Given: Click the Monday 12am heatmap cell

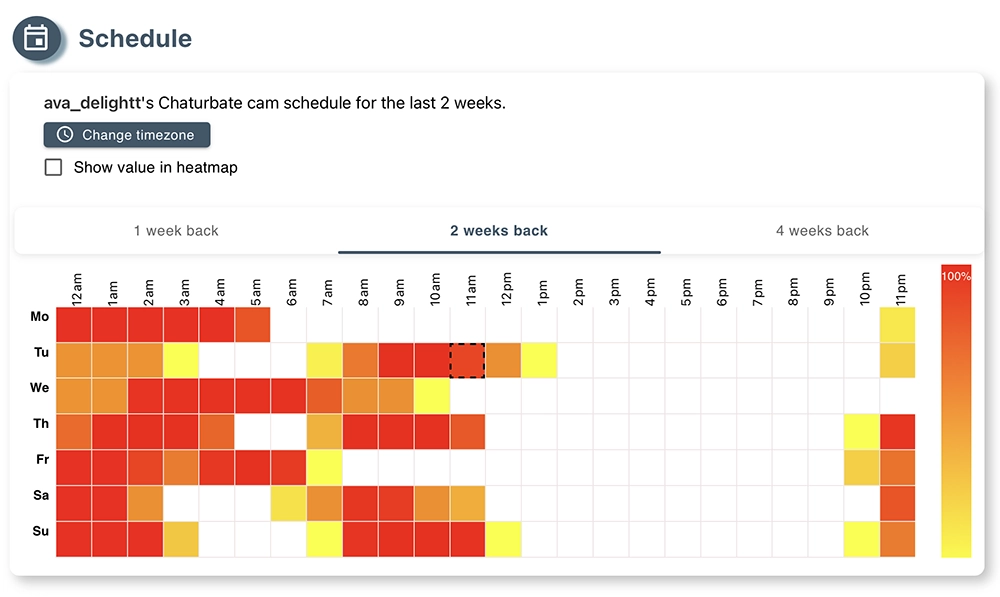Looking at the screenshot, I should [x=74, y=325].
